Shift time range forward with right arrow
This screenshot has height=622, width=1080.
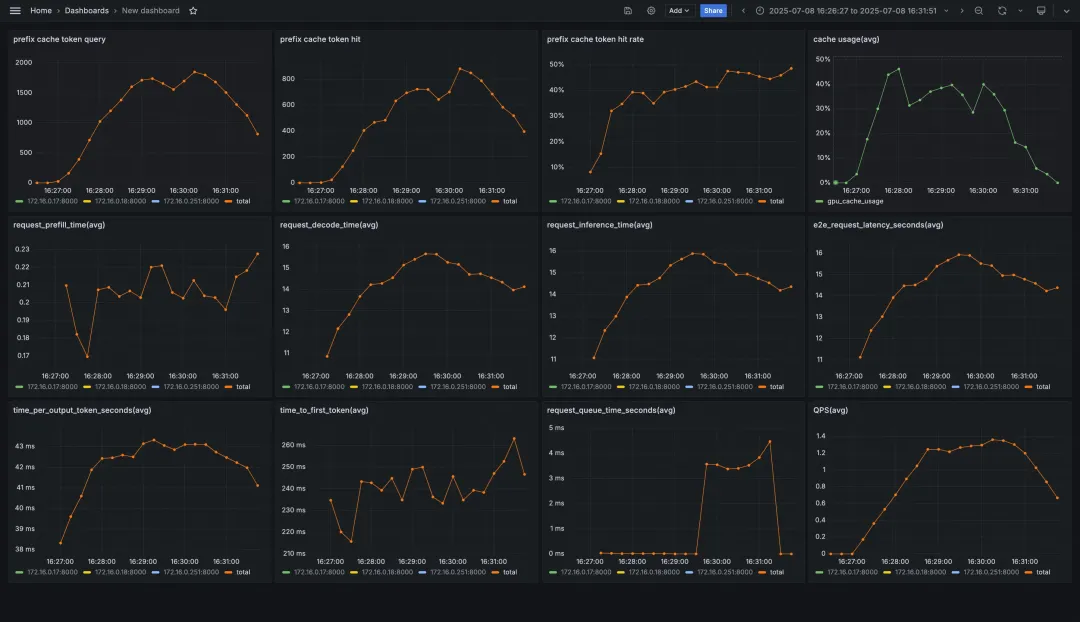(962, 10)
